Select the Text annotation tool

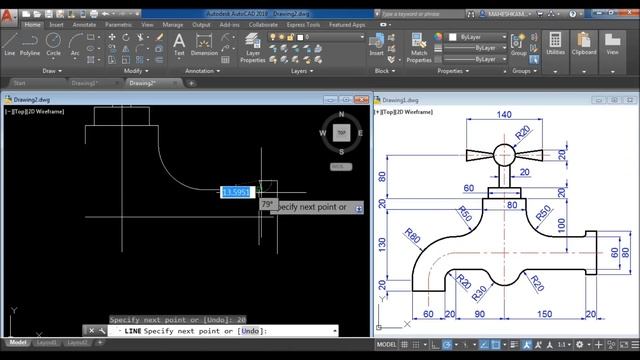179,44
